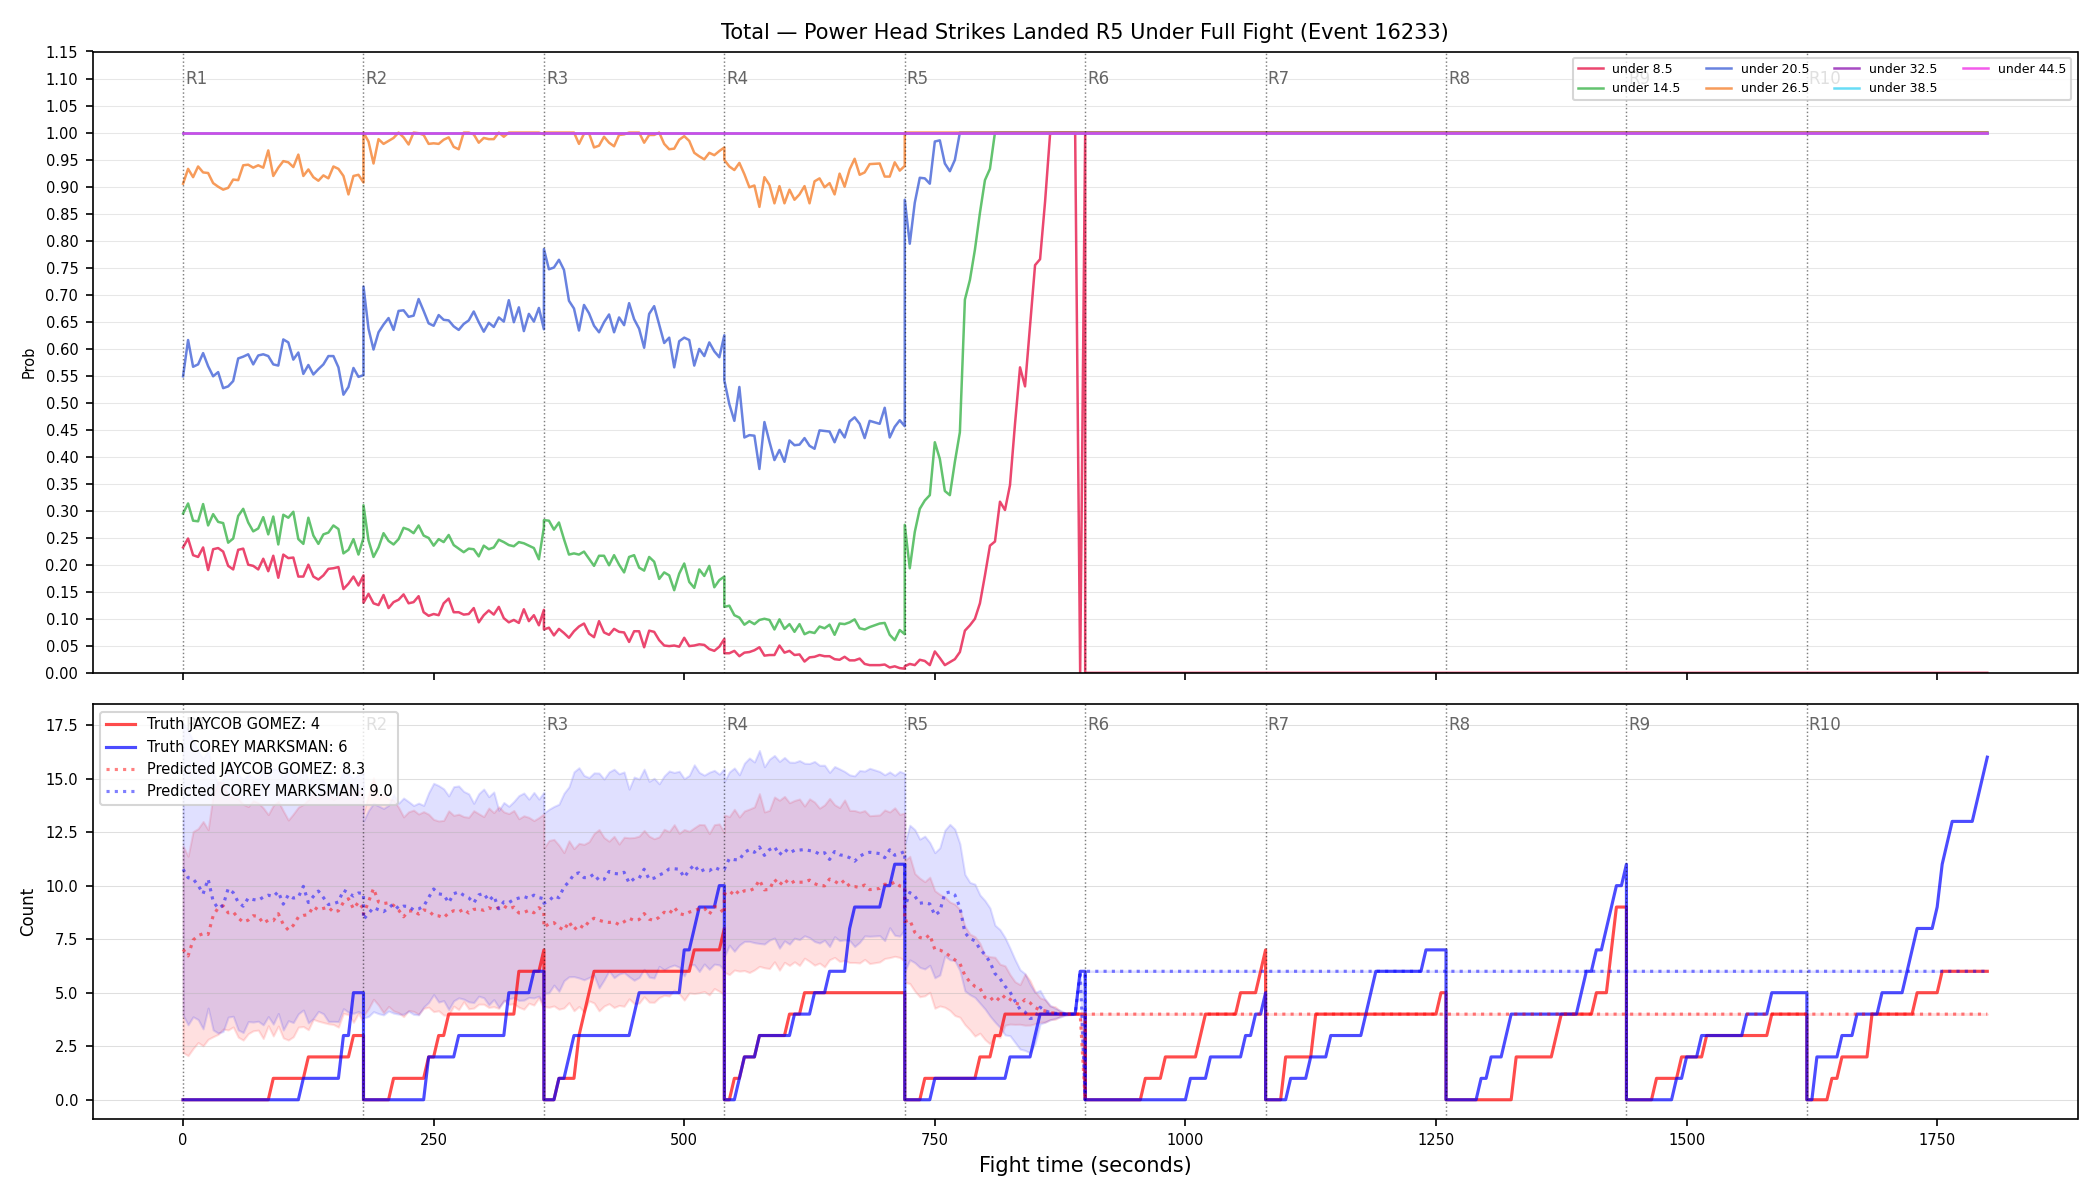Click the R5 round label in count chart
Viewport: 2100px width, 1200px height.
pos(917,724)
